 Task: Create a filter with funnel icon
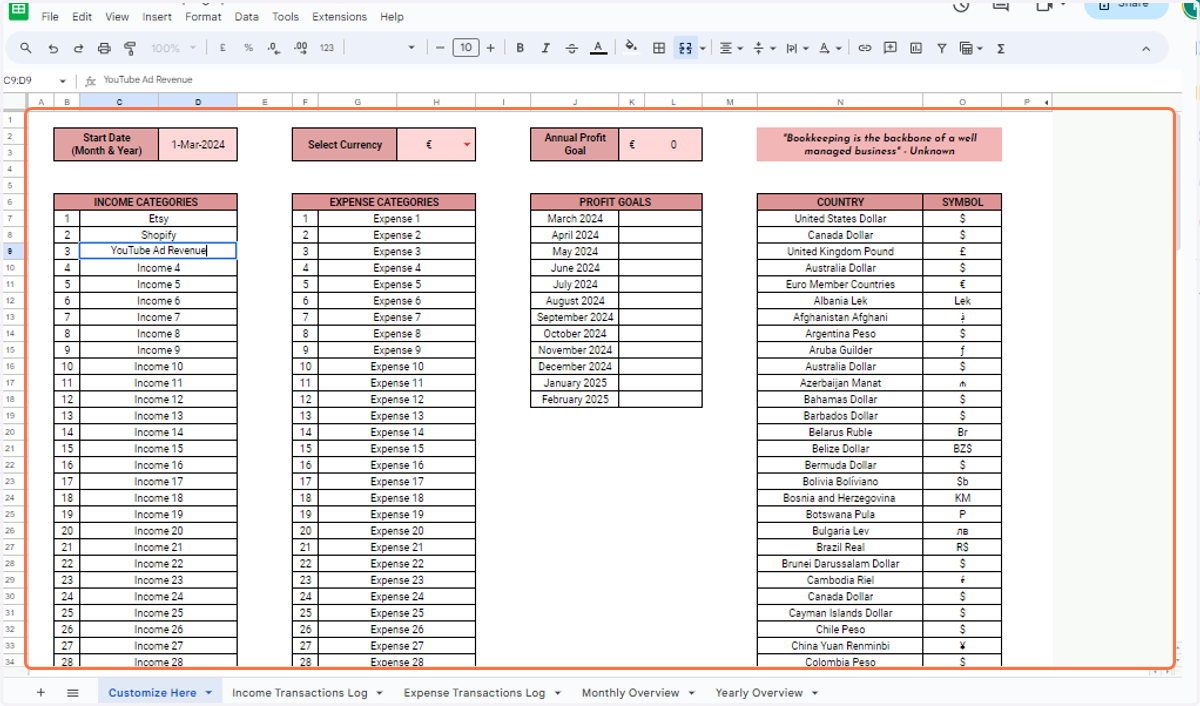click(942, 48)
